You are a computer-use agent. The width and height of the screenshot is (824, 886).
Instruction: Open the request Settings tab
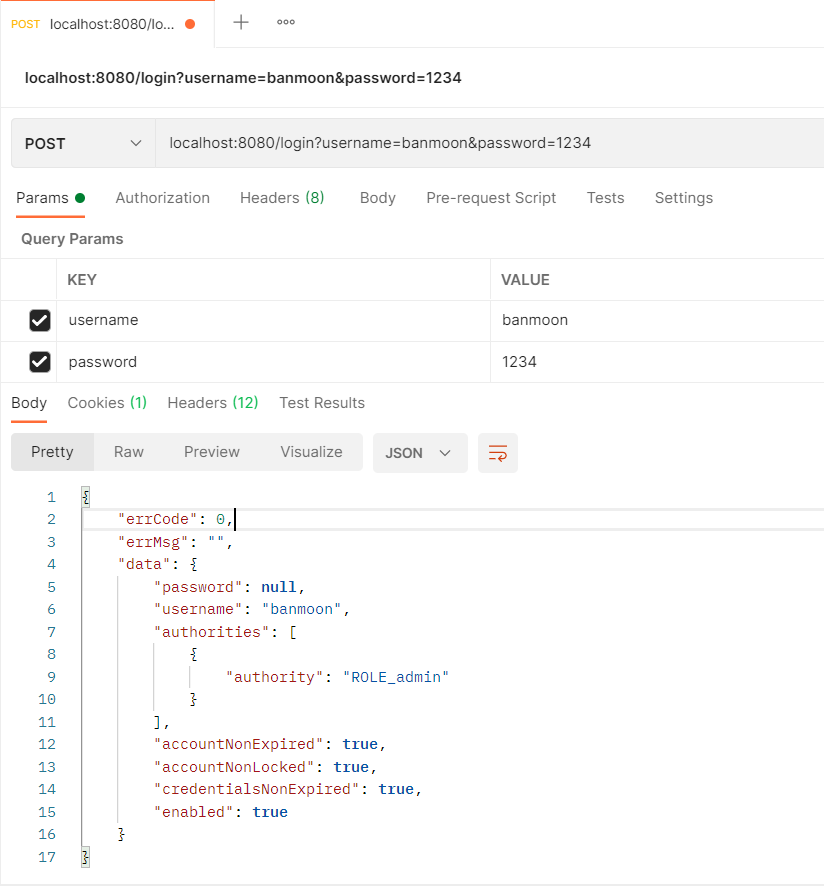(683, 198)
